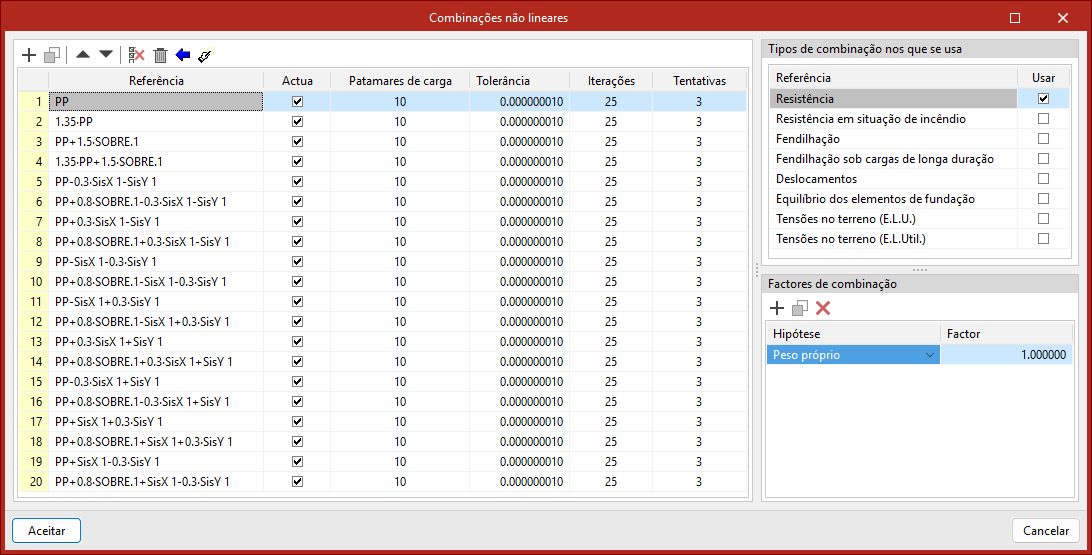
Task: Click the blue left arrow icon
Action: click(x=182, y=55)
